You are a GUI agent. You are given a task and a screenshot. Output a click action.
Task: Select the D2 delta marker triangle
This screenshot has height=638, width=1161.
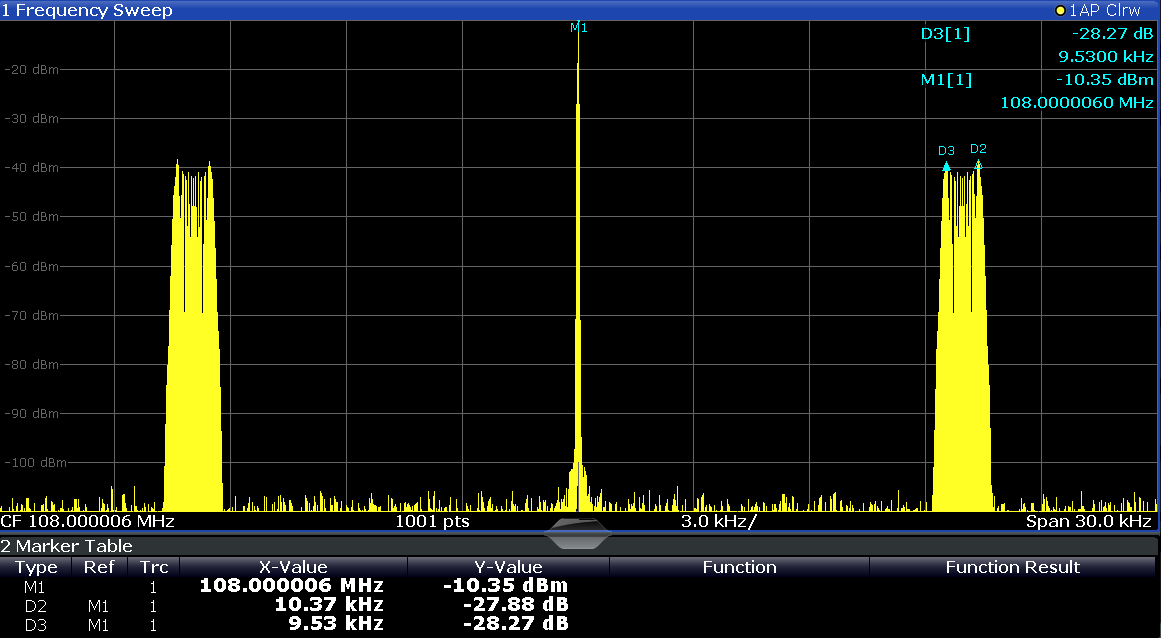point(978,164)
